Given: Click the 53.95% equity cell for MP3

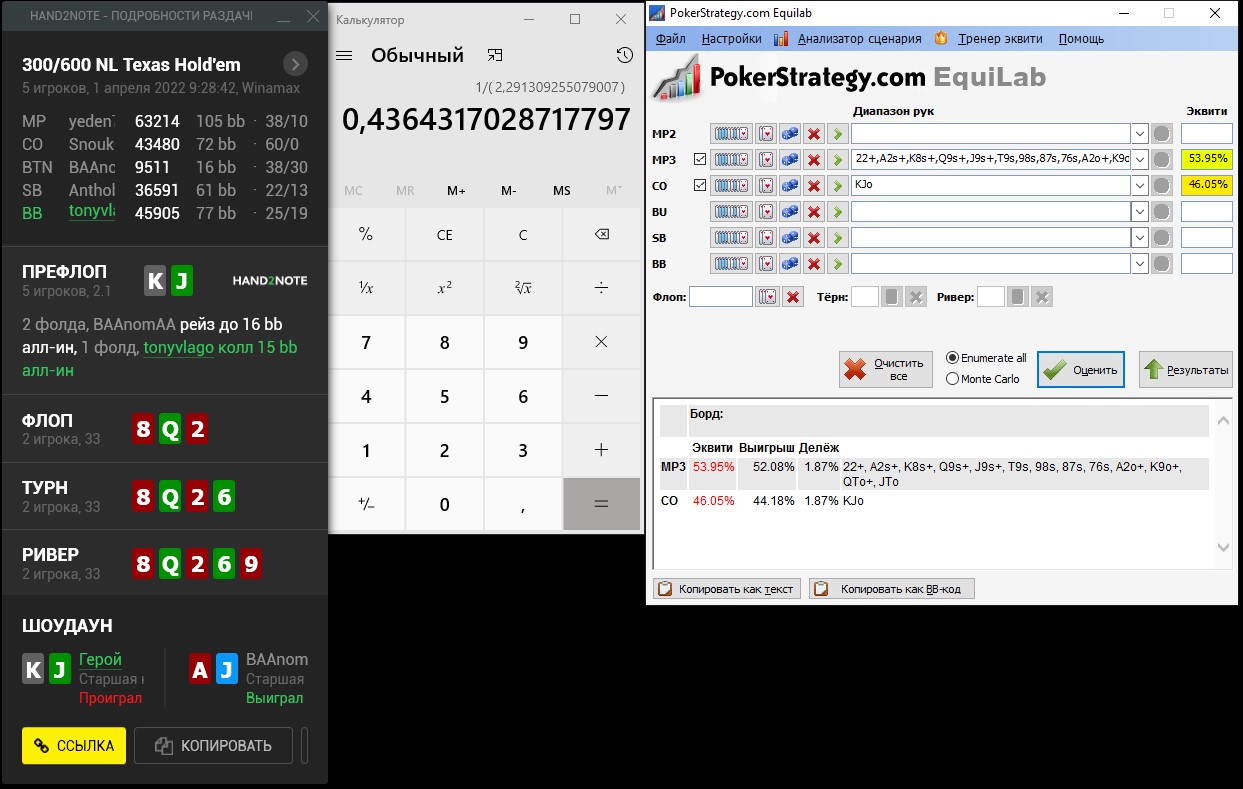Looking at the screenshot, I should point(1206,159).
